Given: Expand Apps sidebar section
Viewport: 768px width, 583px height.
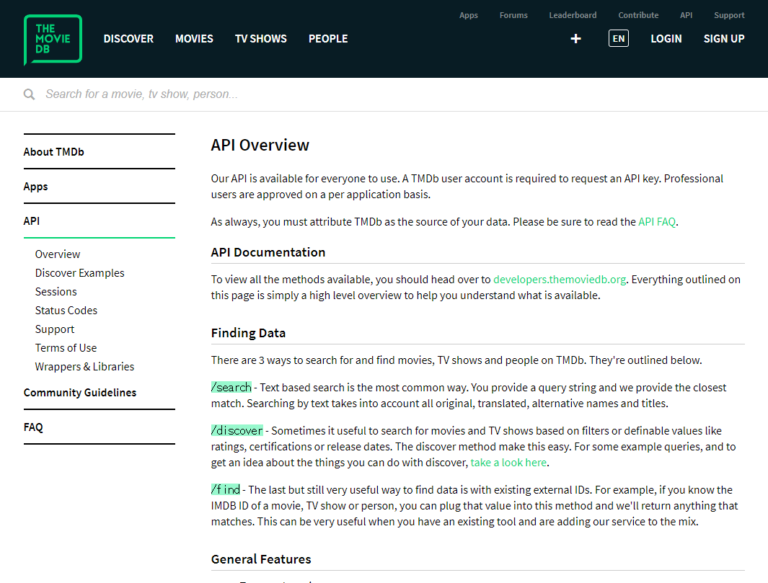Looking at the screenshot, I should point(36,187).
